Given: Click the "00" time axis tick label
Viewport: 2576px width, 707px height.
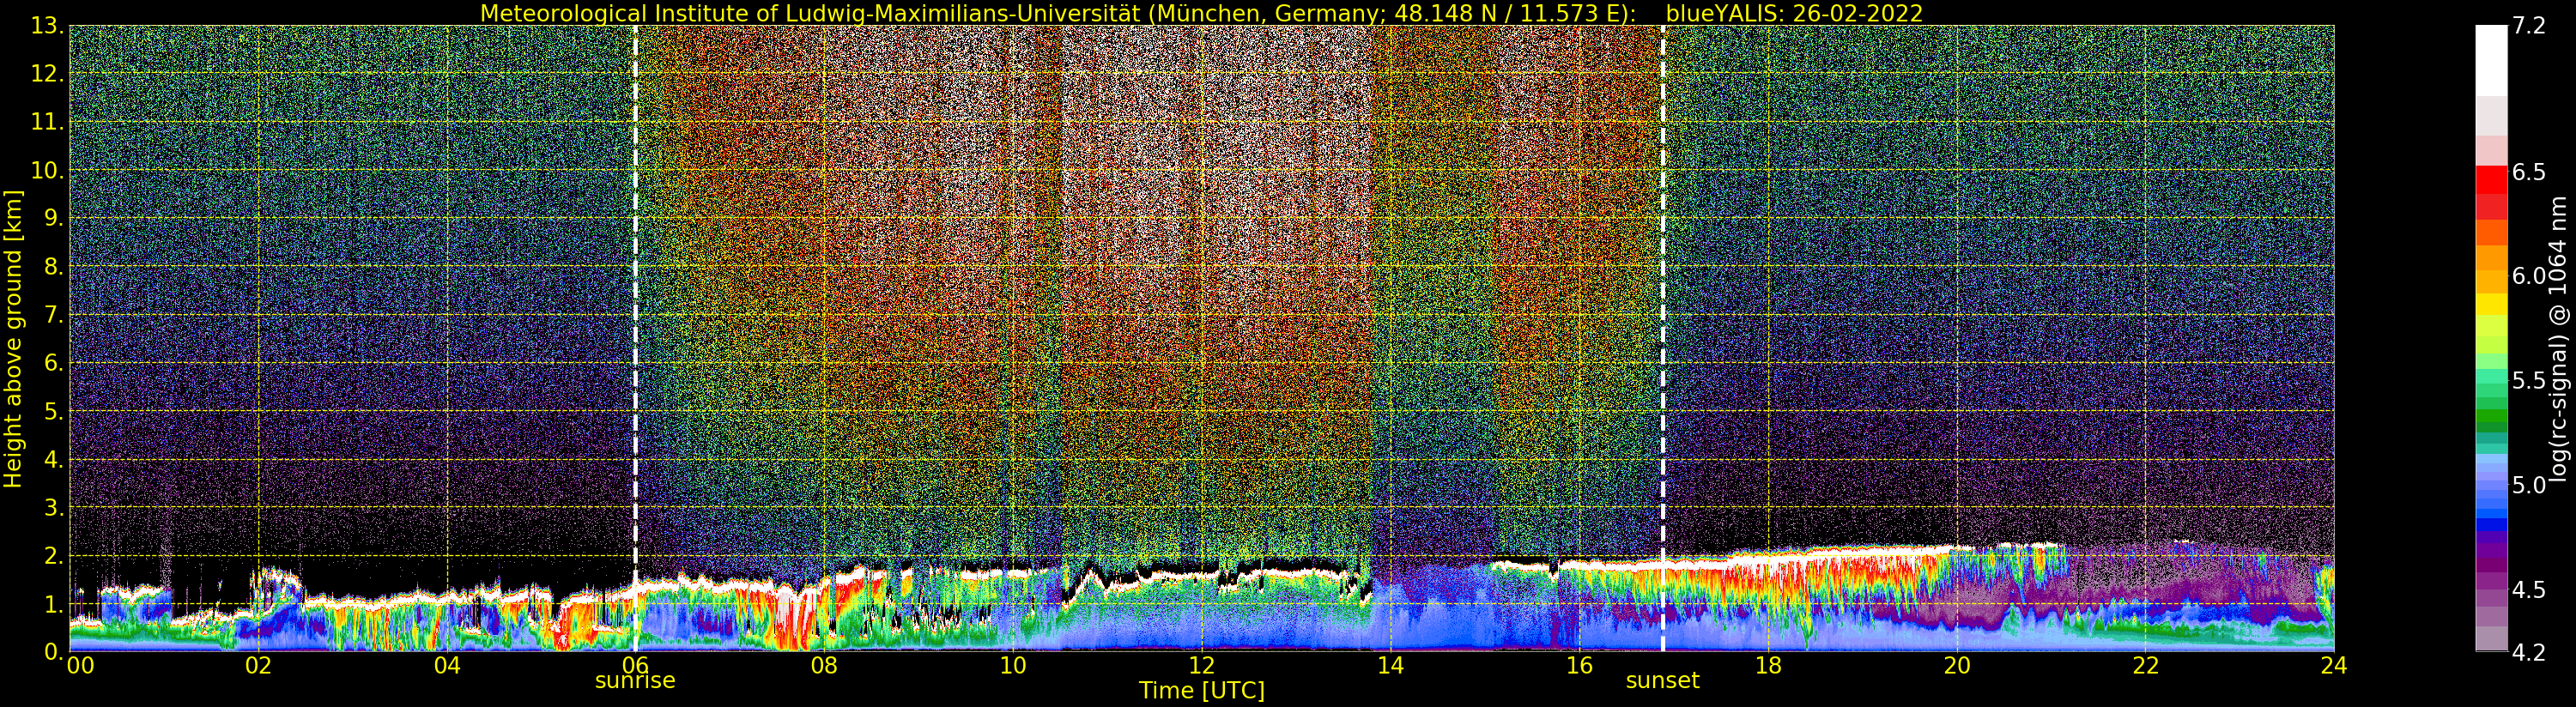Looking at the screenshot, I should pos(80,665).
